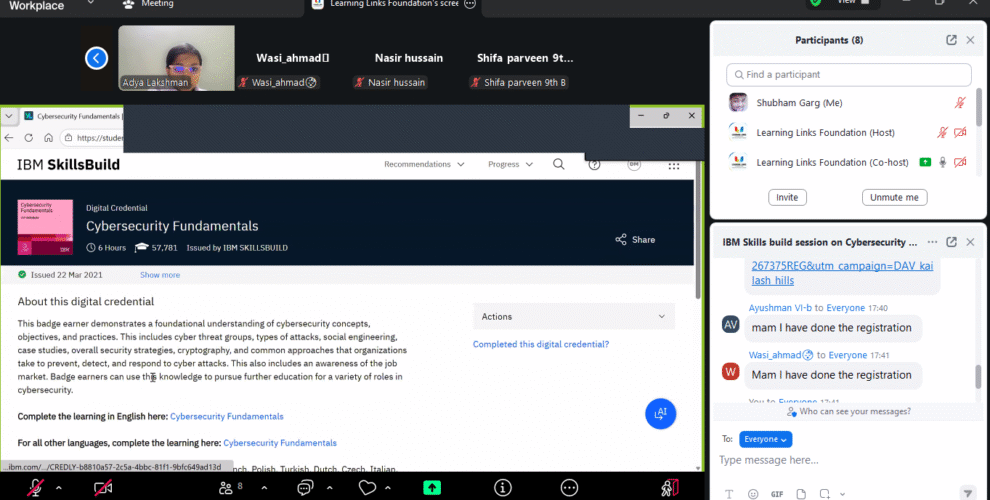The image size is (990, 500).
Task: Click the Unmute me button
Action: click(x=894, y=197)
